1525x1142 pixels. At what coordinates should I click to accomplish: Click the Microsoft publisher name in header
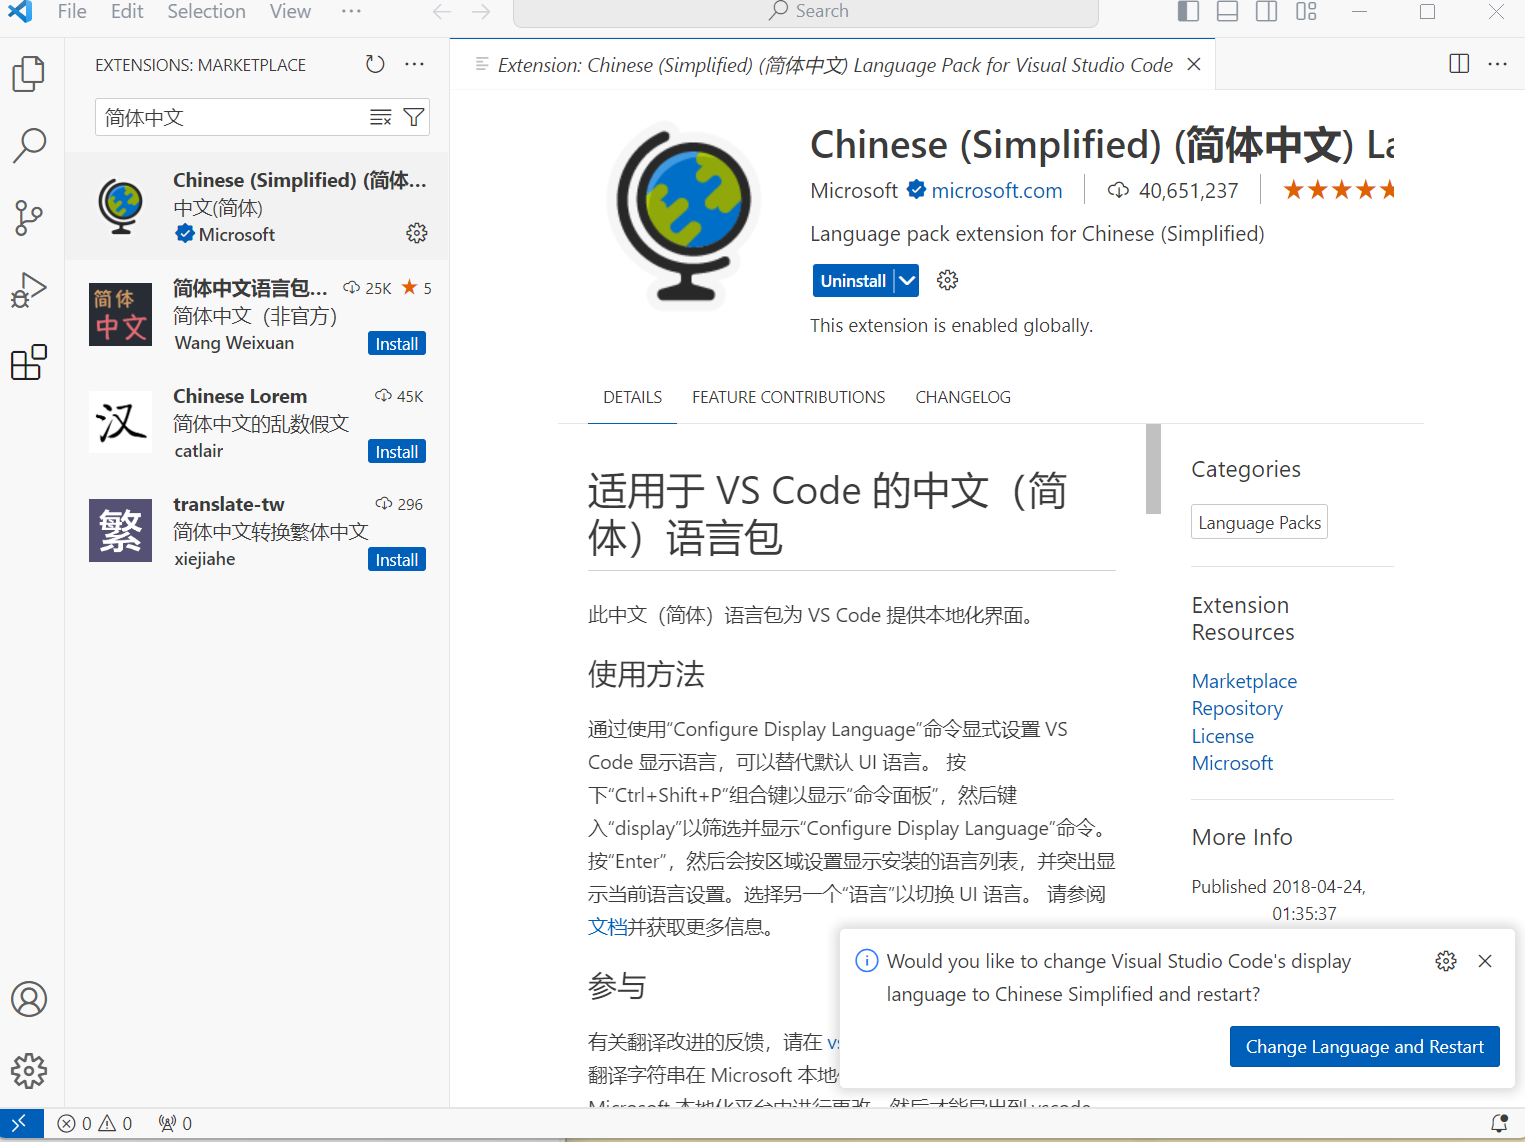854,190
